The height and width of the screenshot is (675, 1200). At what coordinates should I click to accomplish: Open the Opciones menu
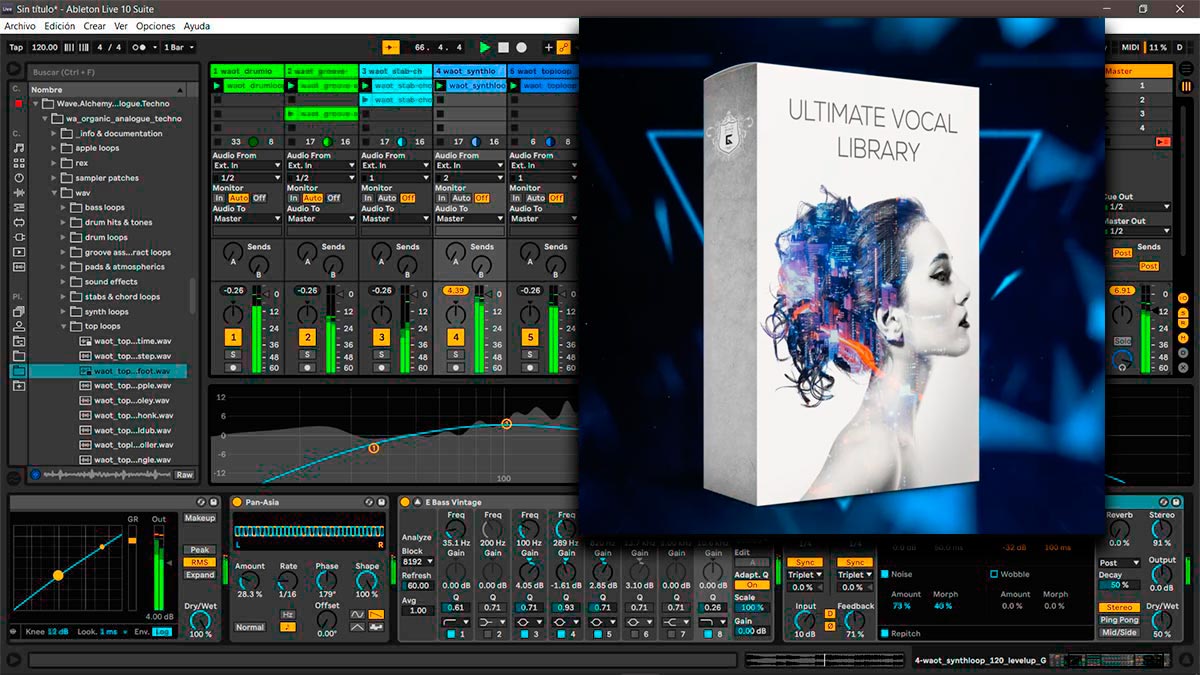[x=155, y=26]
